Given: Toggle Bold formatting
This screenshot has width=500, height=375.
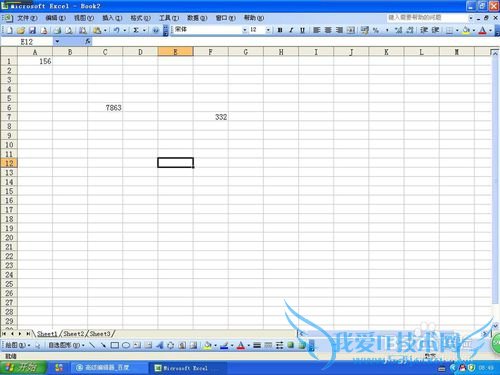Looking at the screenshot, I should [280, 30].
